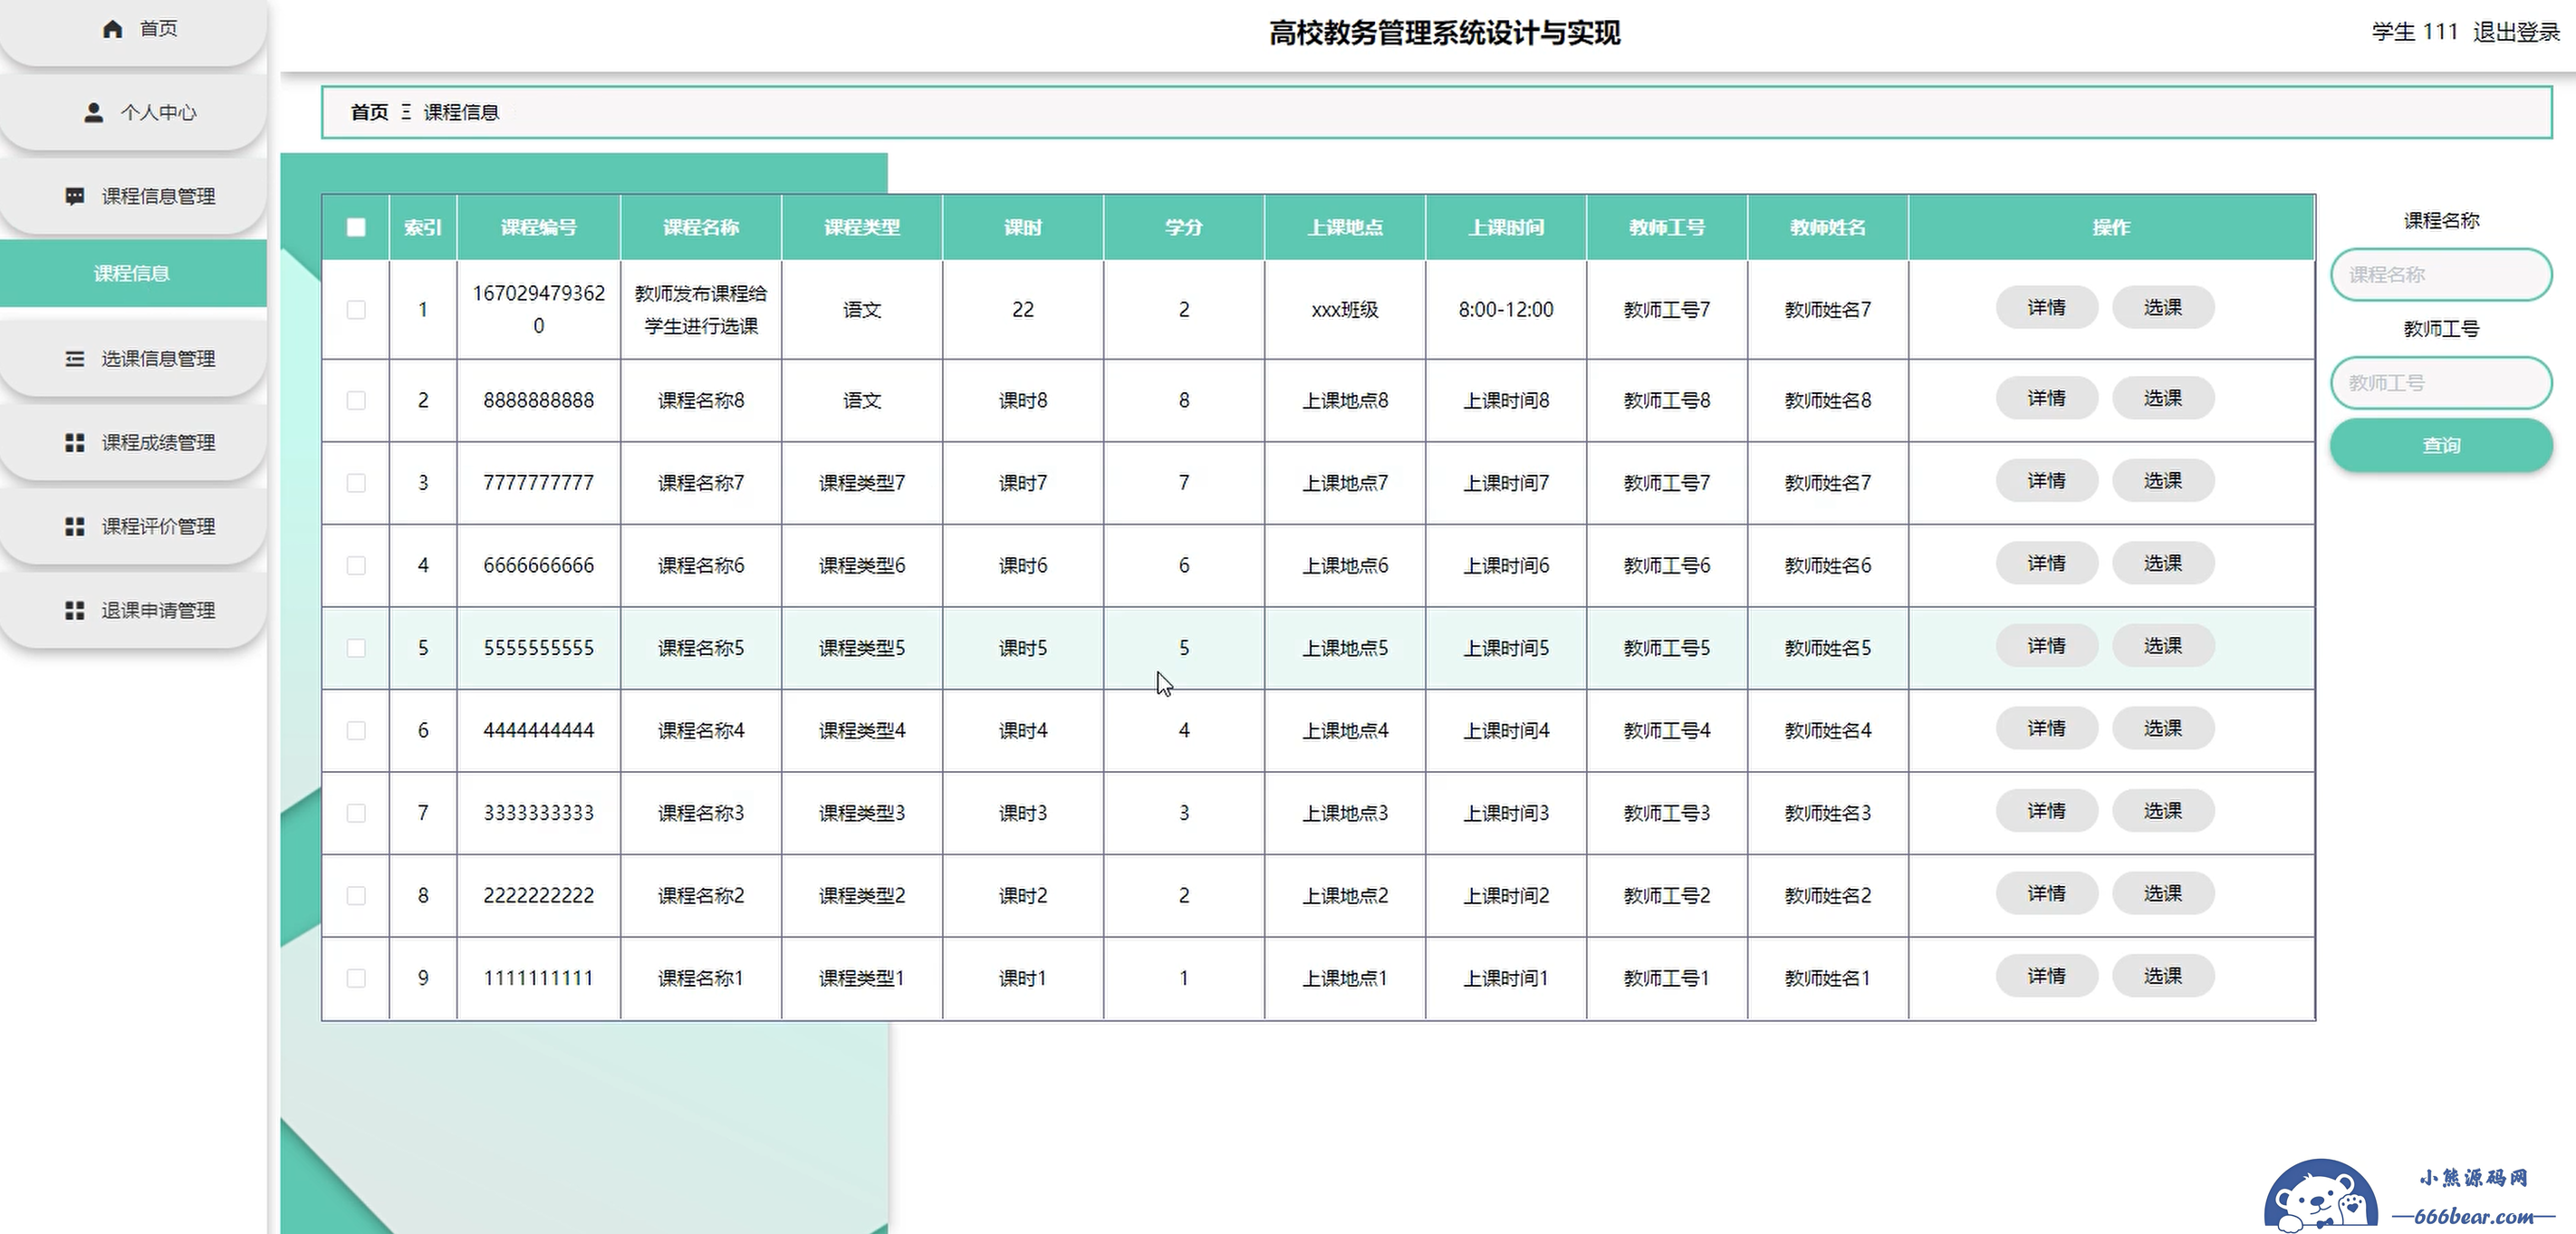Open 详情 for course 教师发布课程给学生进行选课
The image size is (2576, 1234).
pyautogui.click(x=2047, y=308)
